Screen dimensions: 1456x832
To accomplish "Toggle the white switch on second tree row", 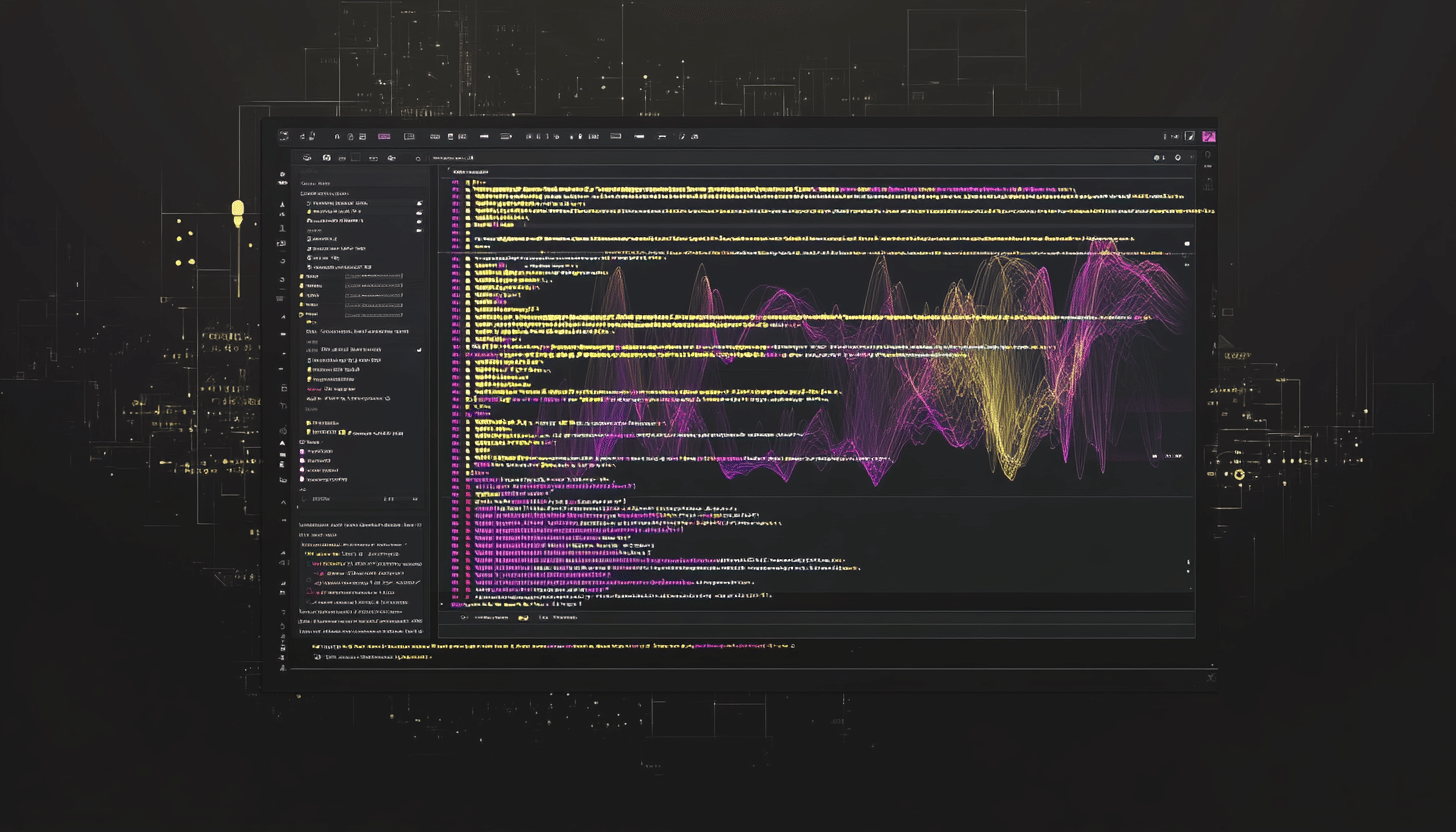I will pyautogui.click(x=419, y=212).
